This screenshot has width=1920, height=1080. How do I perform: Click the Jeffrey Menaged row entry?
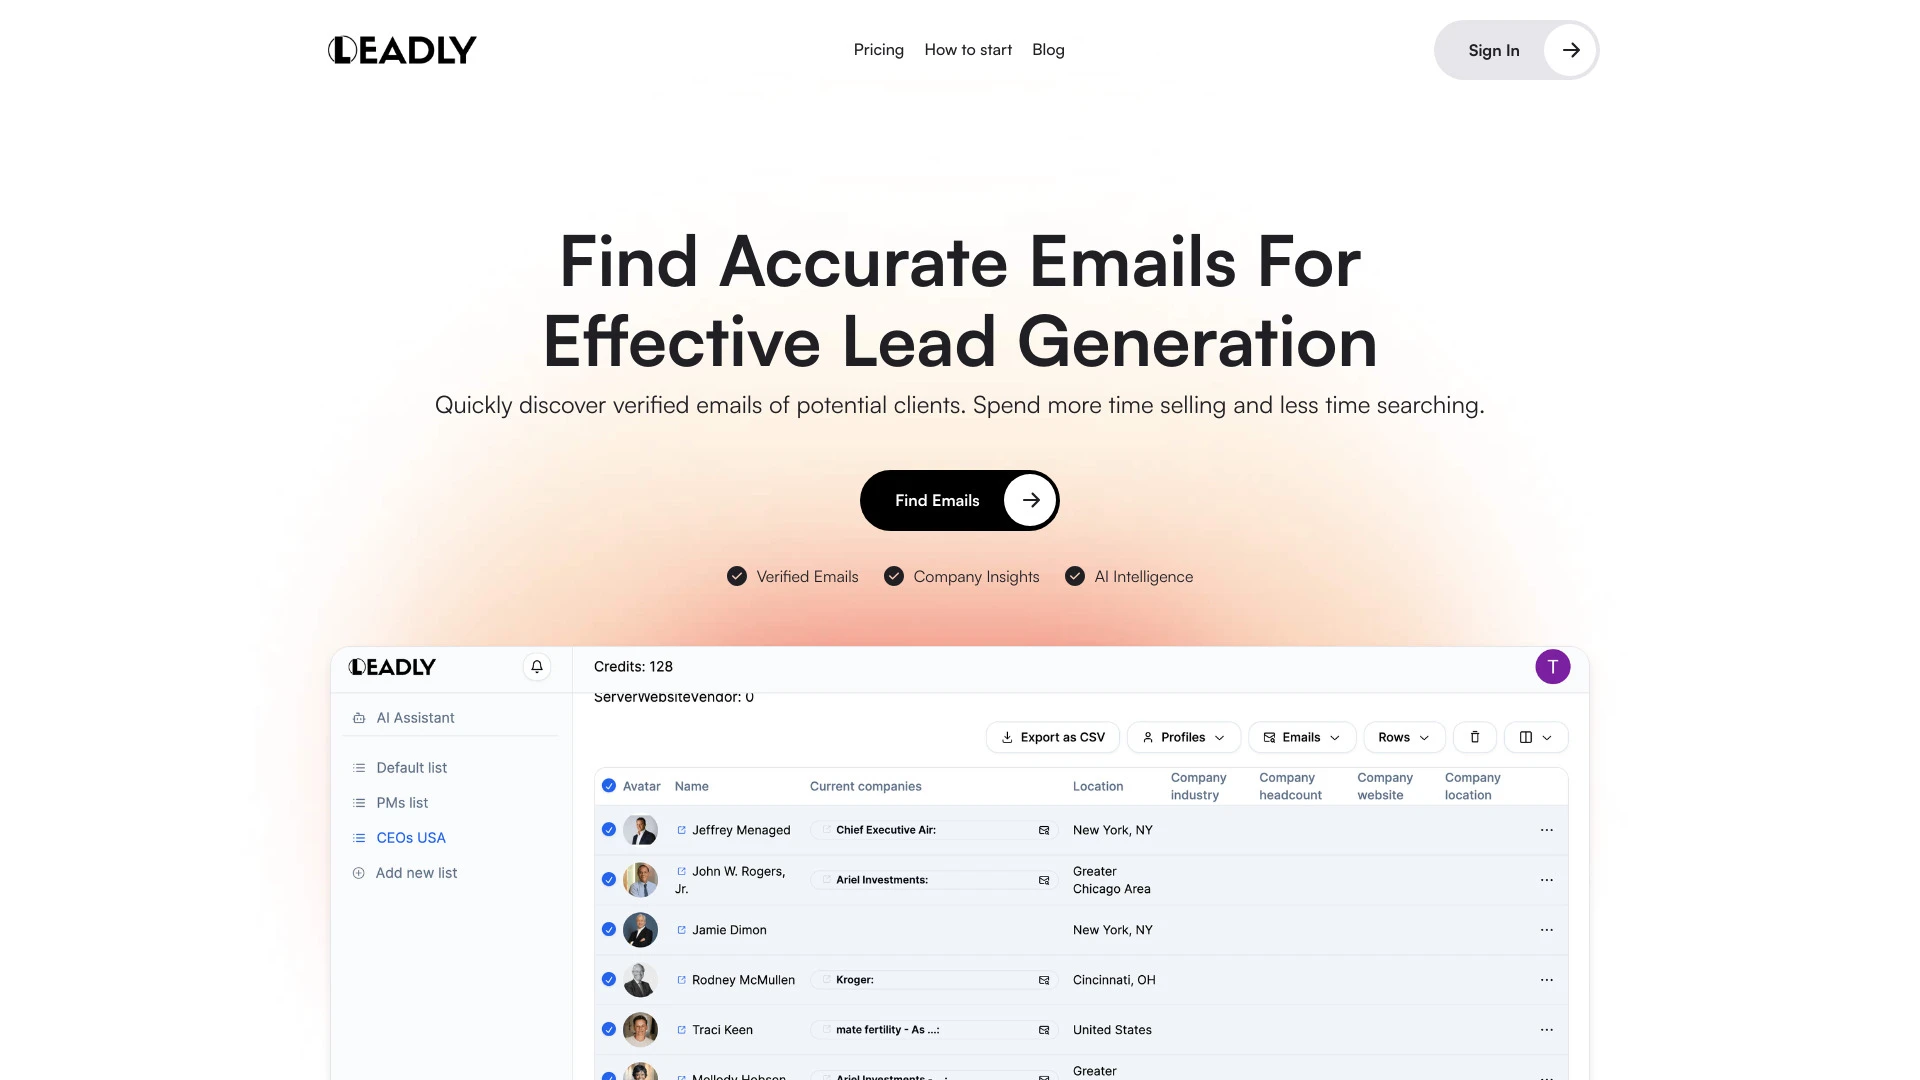[740, 829]
